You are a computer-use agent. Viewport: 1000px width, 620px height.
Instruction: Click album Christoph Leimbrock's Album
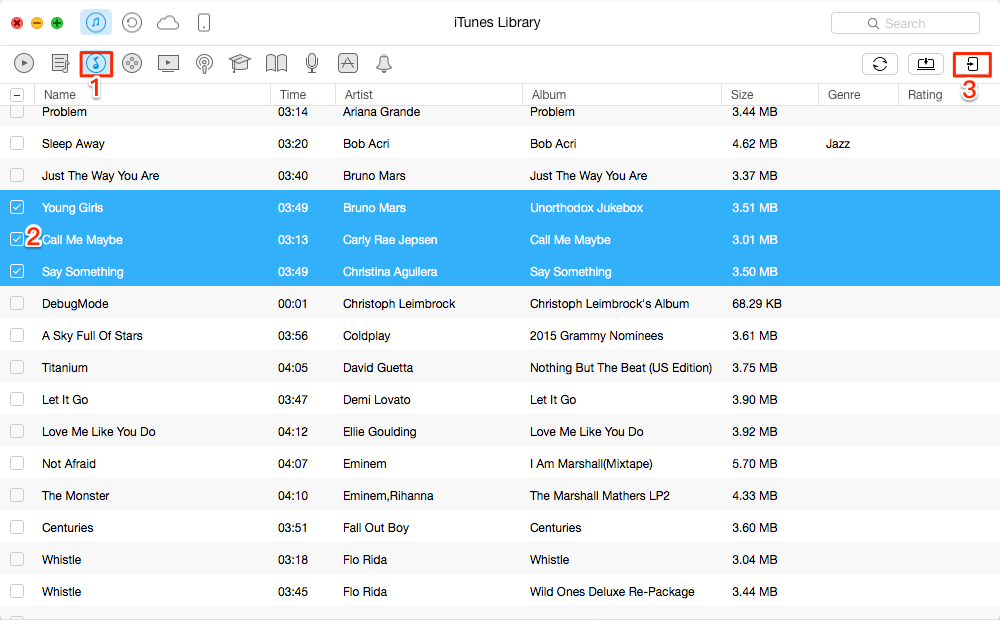point(609,304)
